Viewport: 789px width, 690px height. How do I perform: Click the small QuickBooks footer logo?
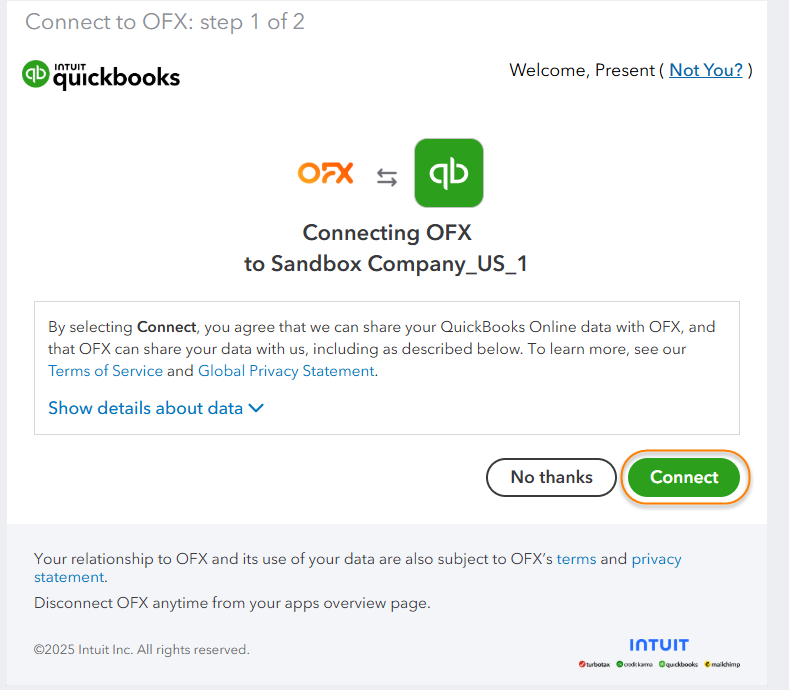point(679,664)
